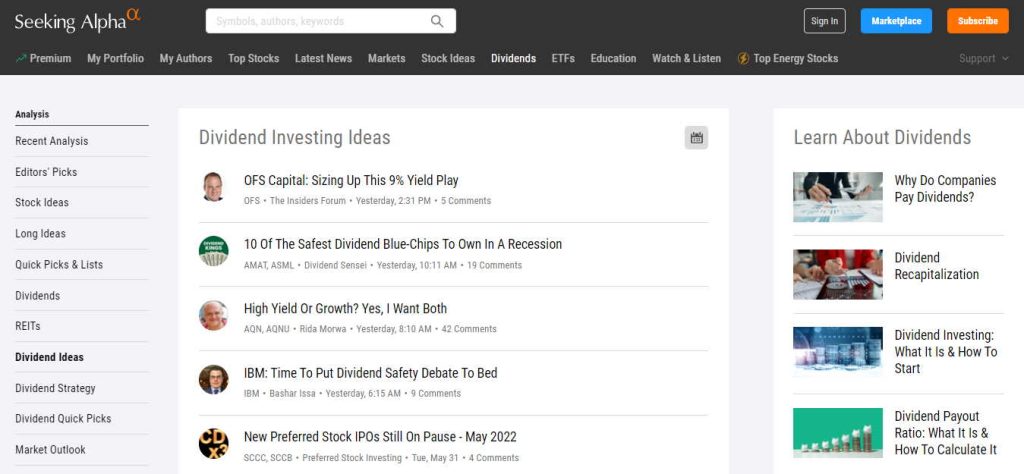Open the calendar date filter icon
Image resolution: width=1024 pixels, height=474 pixels.
point(696,138)
